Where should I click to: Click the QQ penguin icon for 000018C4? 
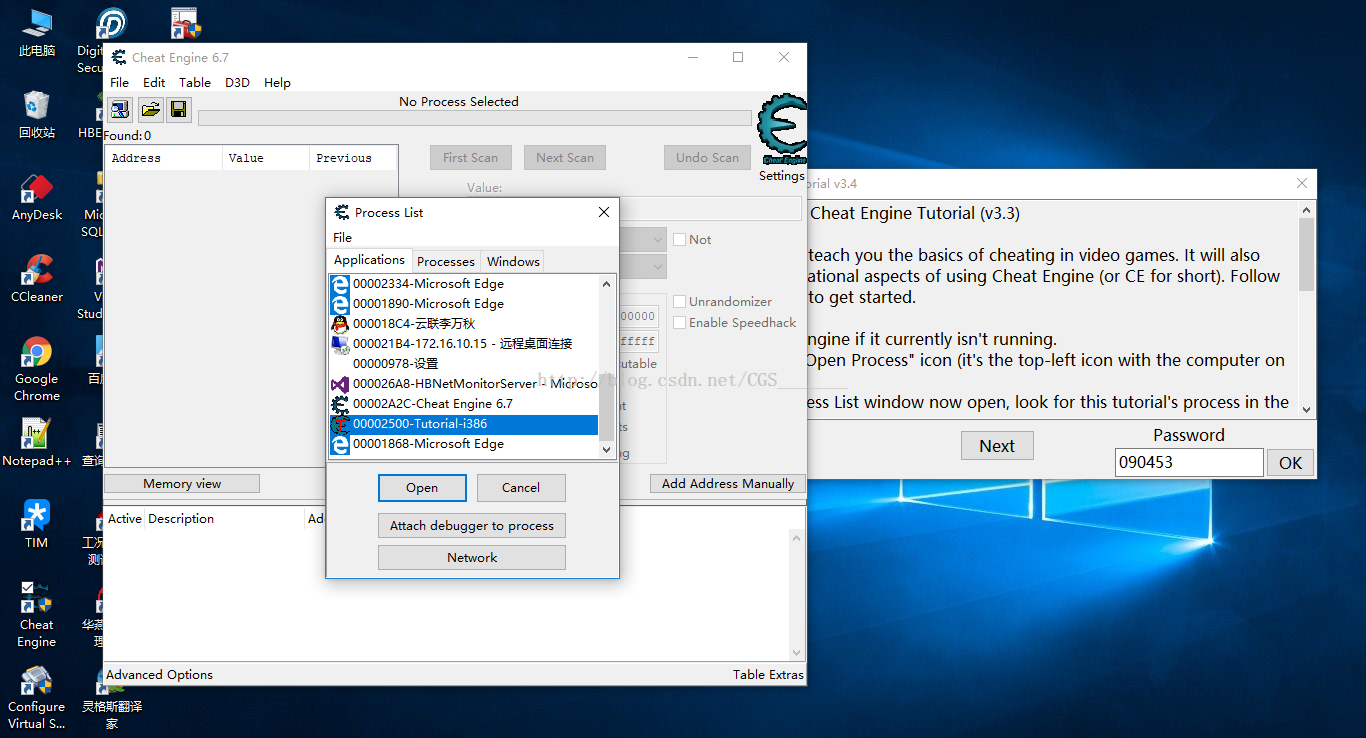click(340, 324)
